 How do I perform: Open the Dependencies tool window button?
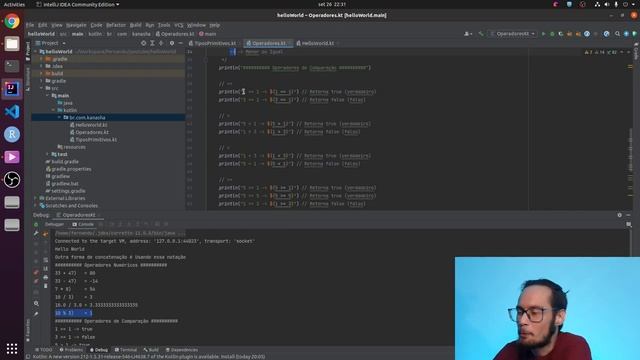(182, 350)
